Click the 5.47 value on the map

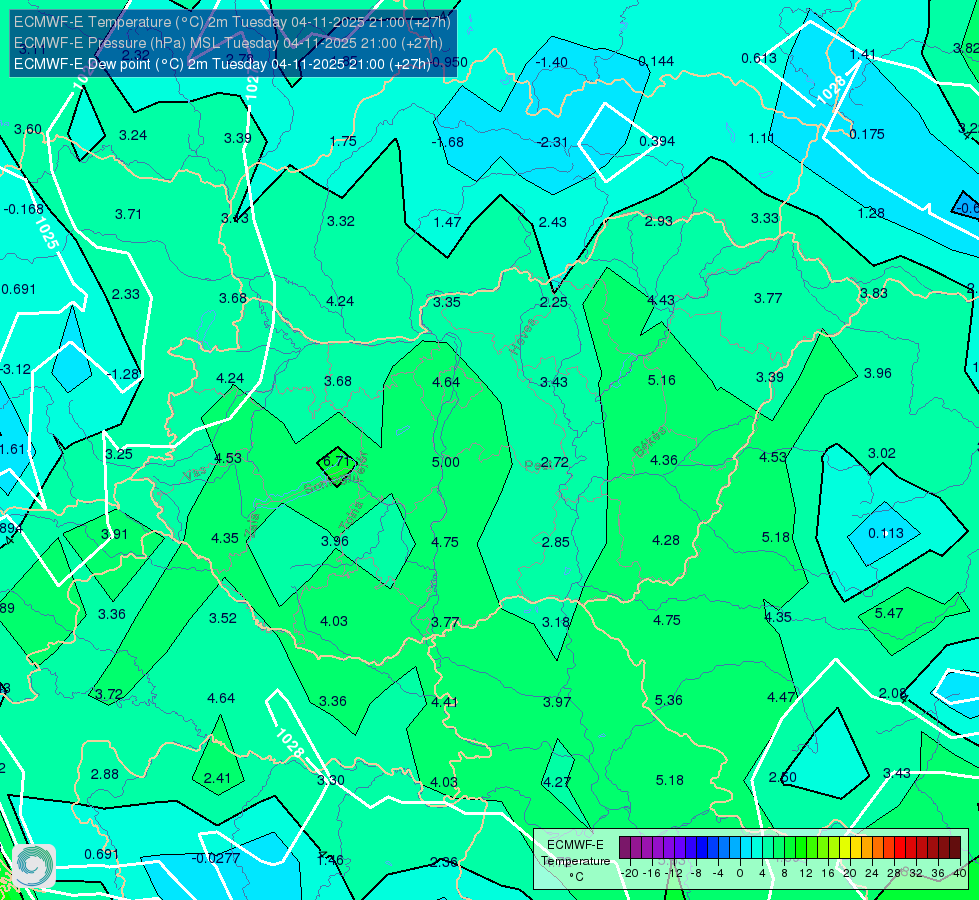(888, 613)
